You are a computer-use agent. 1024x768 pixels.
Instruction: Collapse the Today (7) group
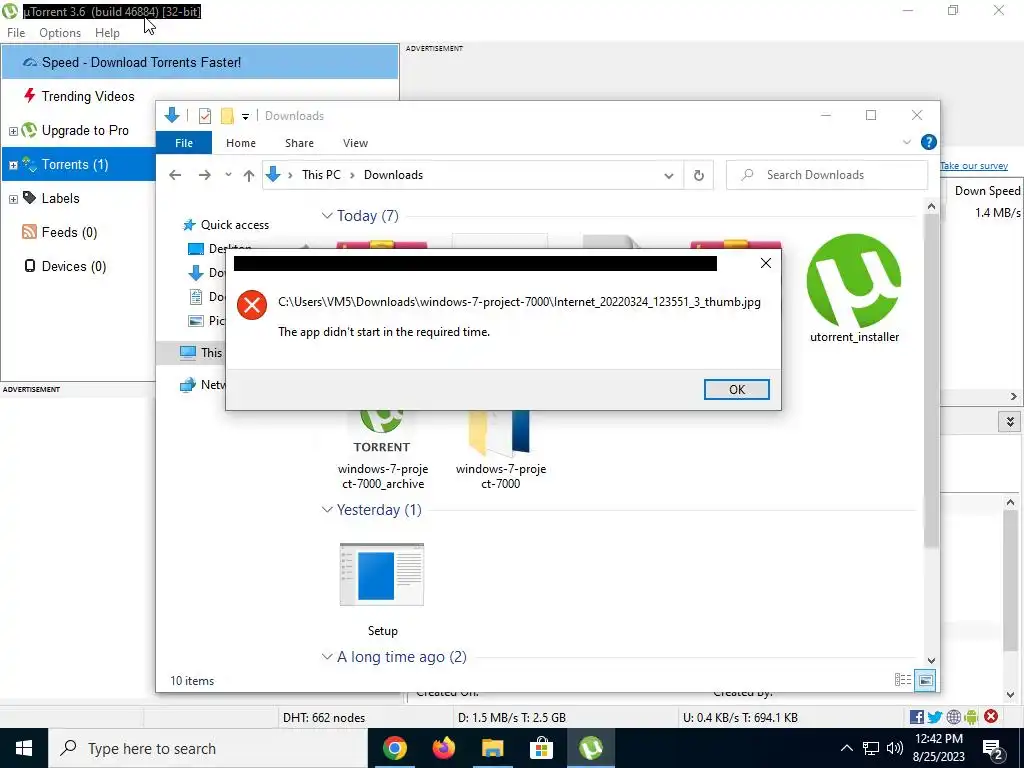327,216
